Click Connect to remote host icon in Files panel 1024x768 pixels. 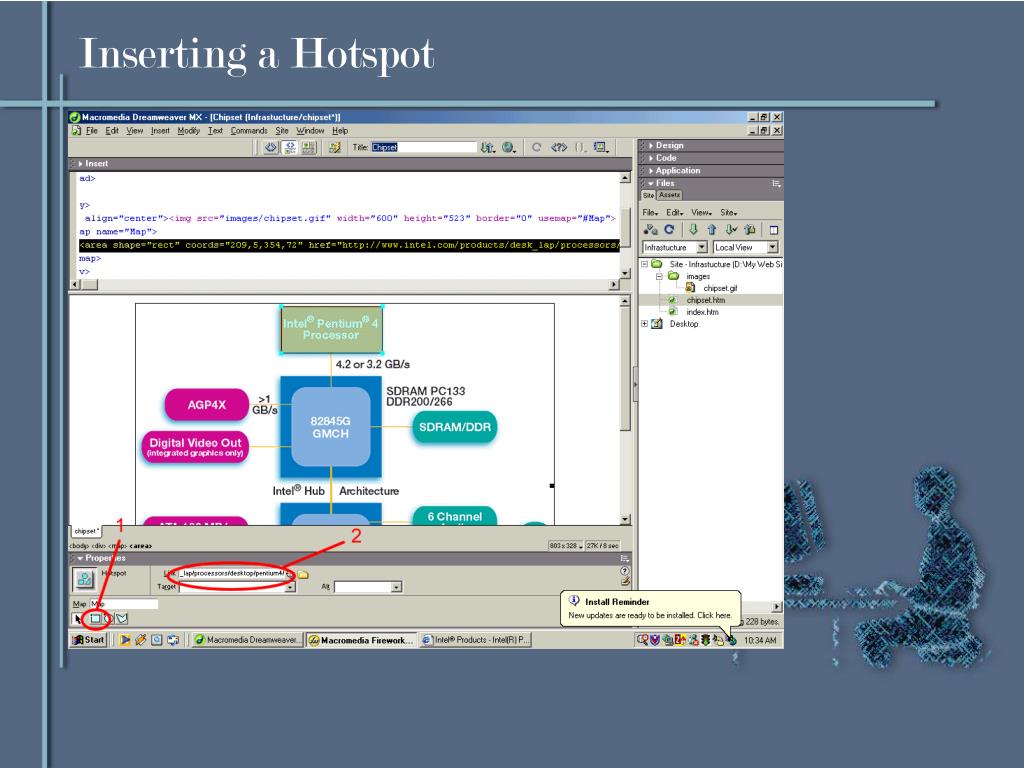click(650, 230)
